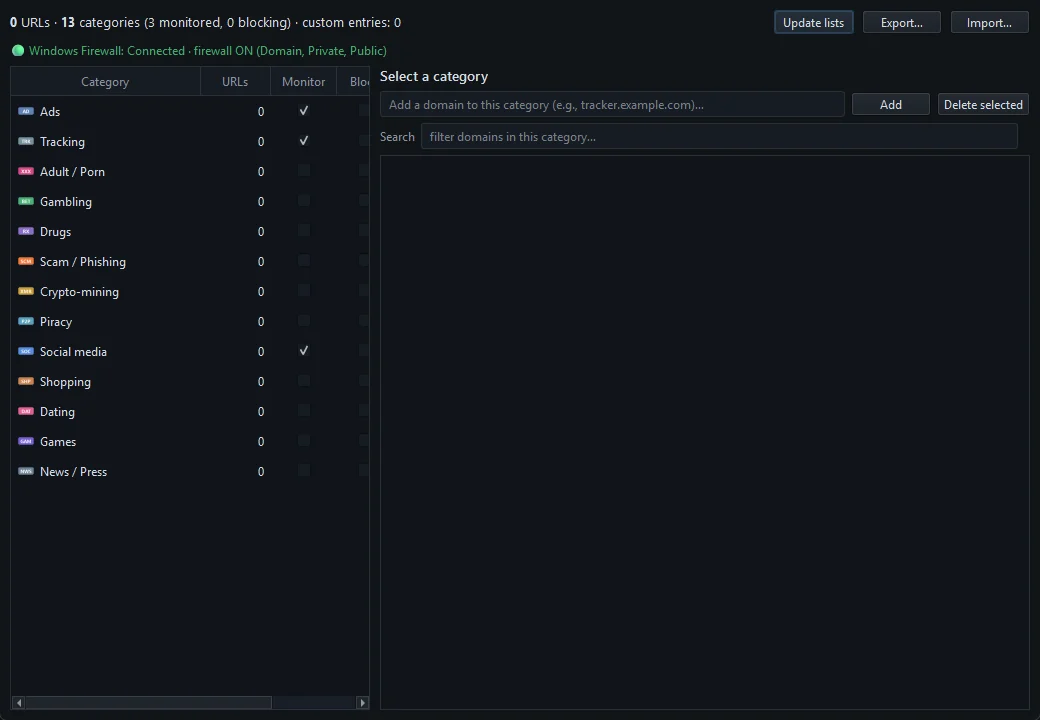Enable monitoring for Piracy

304,321
